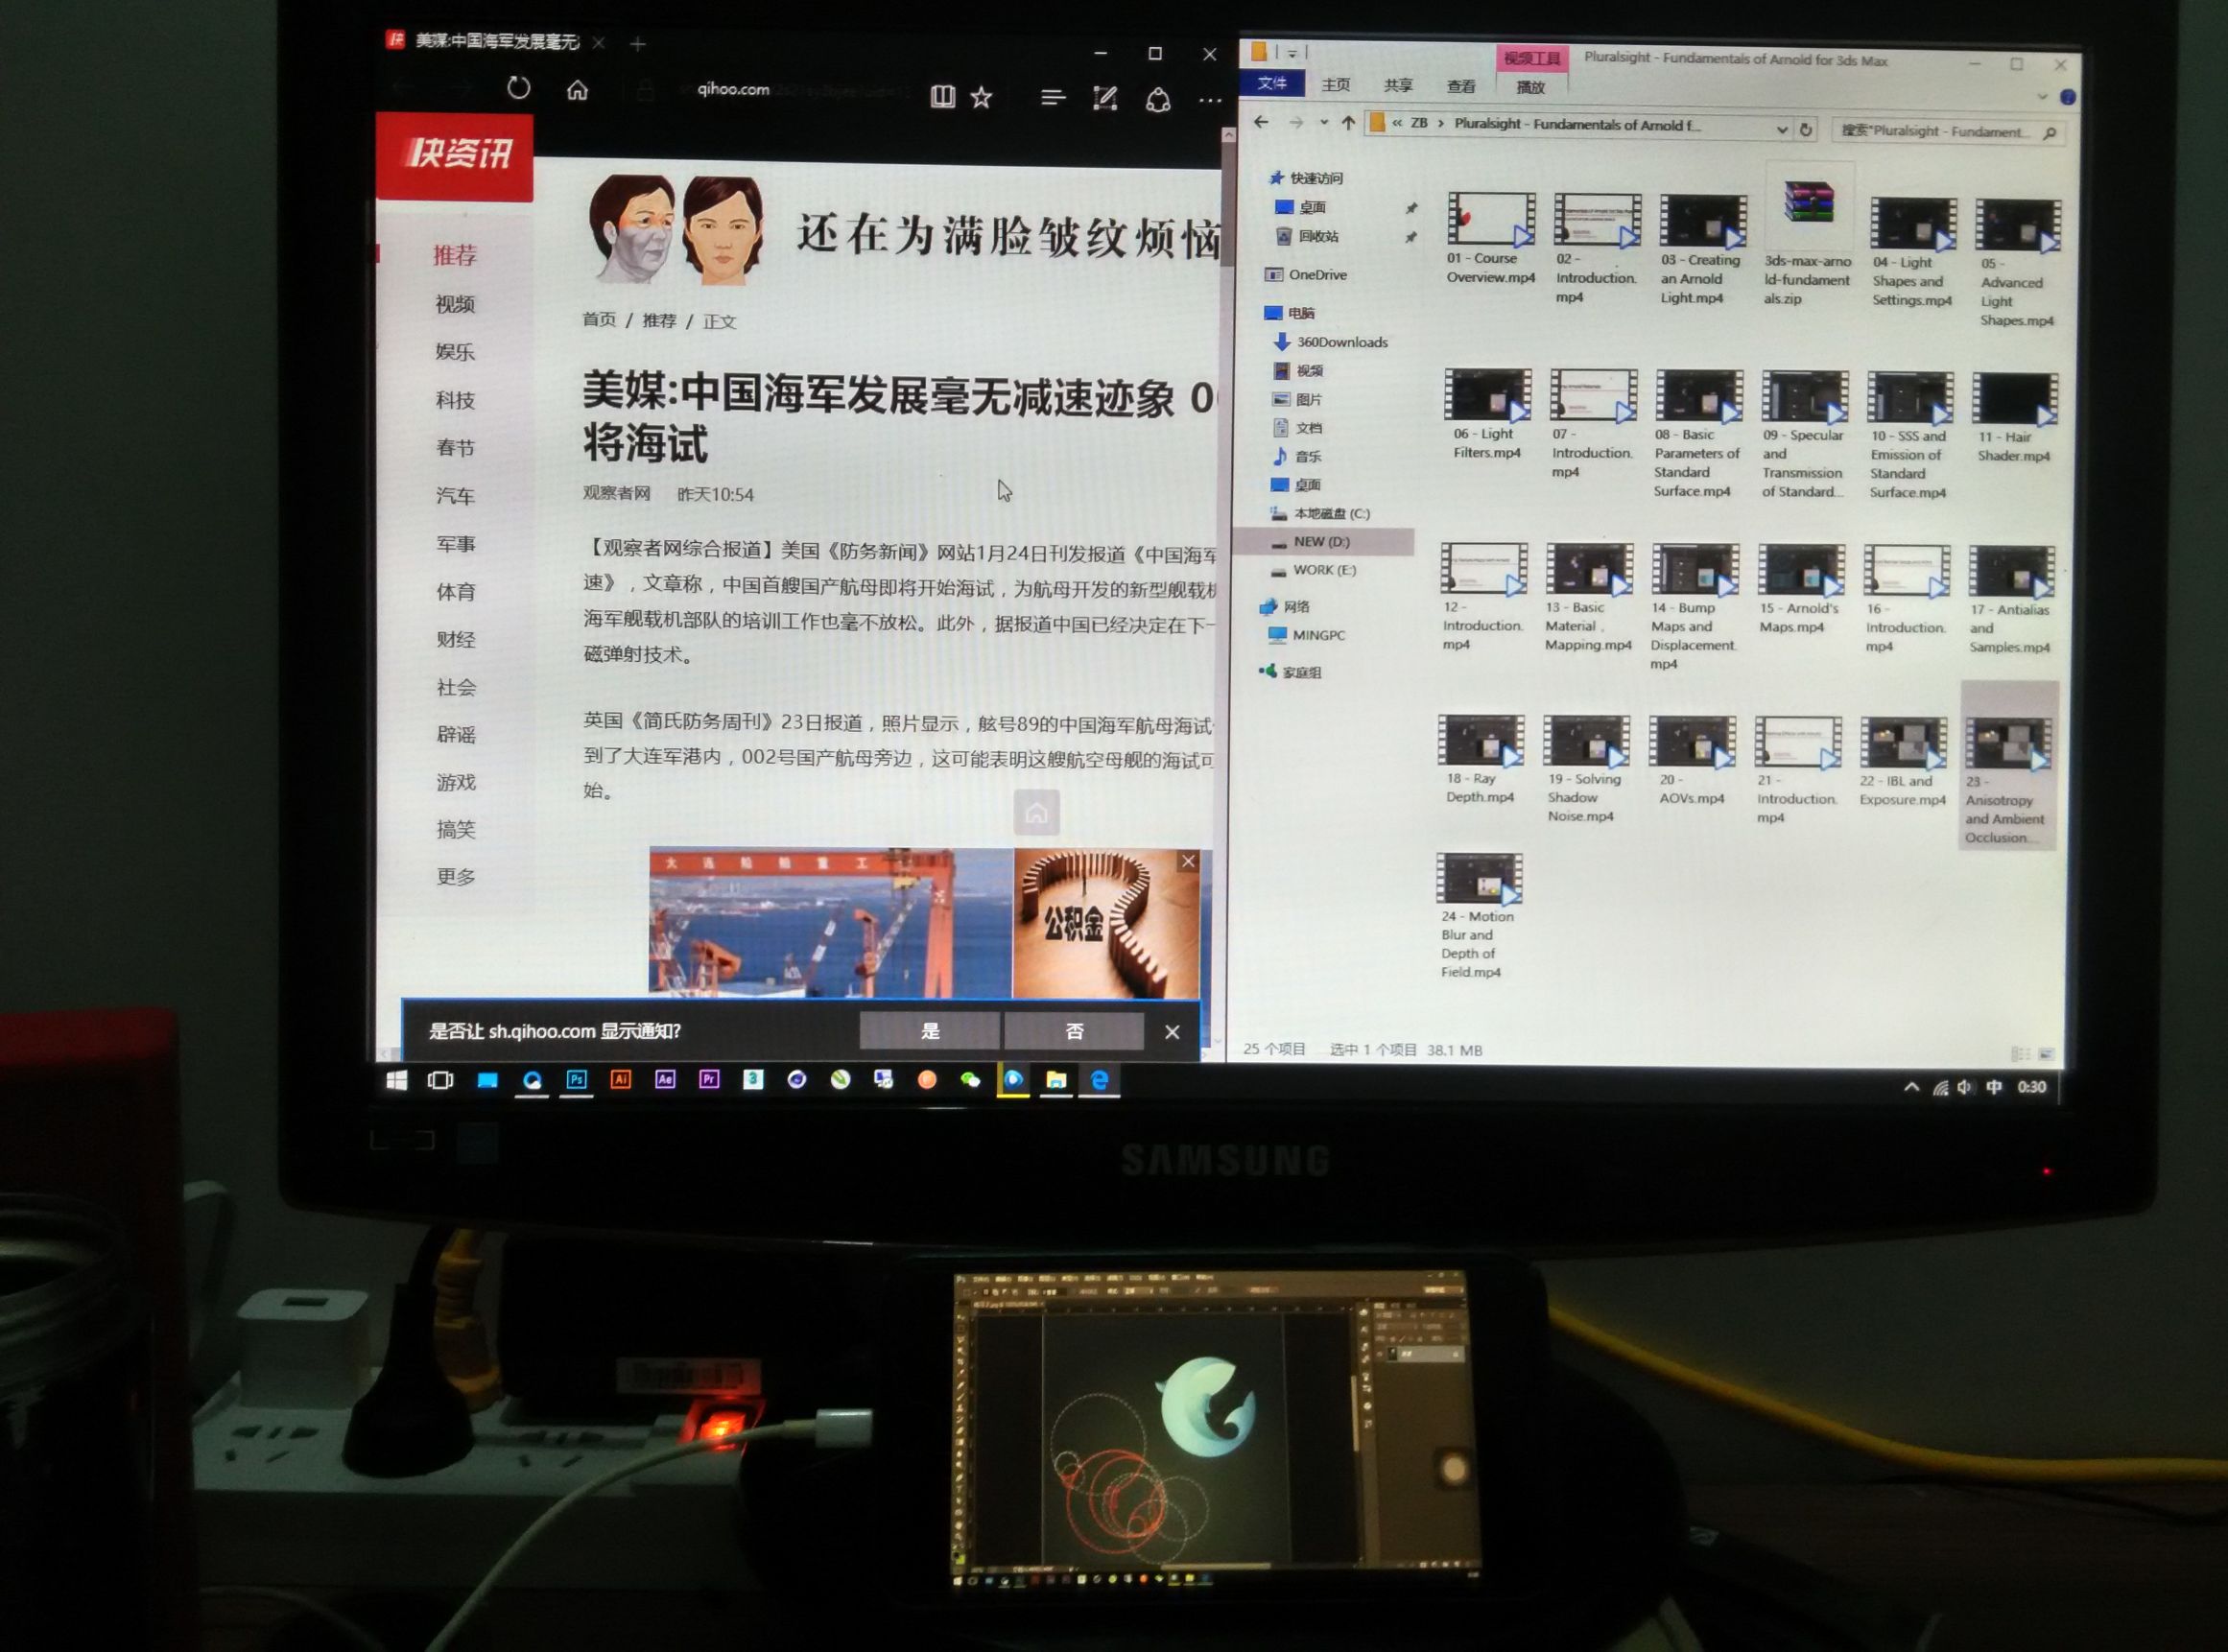The width and height of the screenshot is (2228, 1652).
Task: Expand the Explorer ribbon chevron
Action: (2042, 97)
